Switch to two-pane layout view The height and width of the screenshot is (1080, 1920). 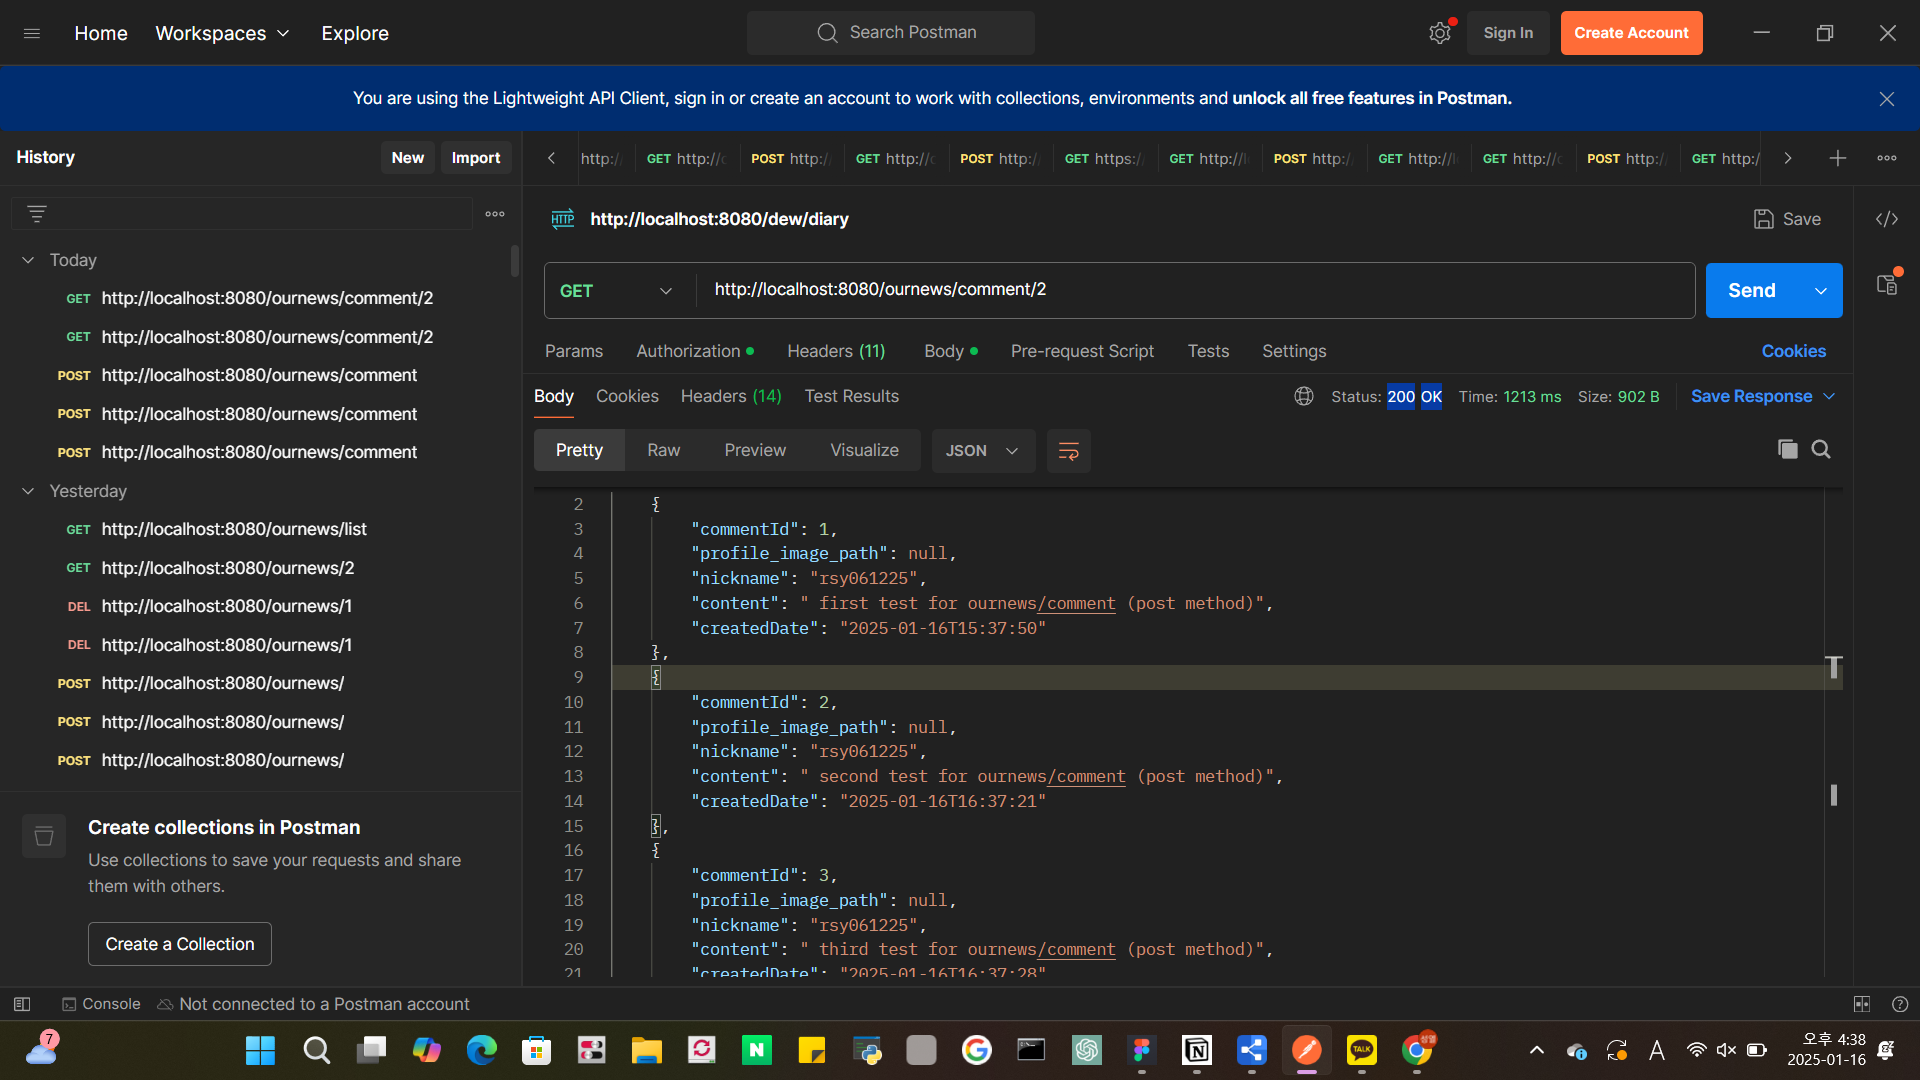tap(1862, 1004)
